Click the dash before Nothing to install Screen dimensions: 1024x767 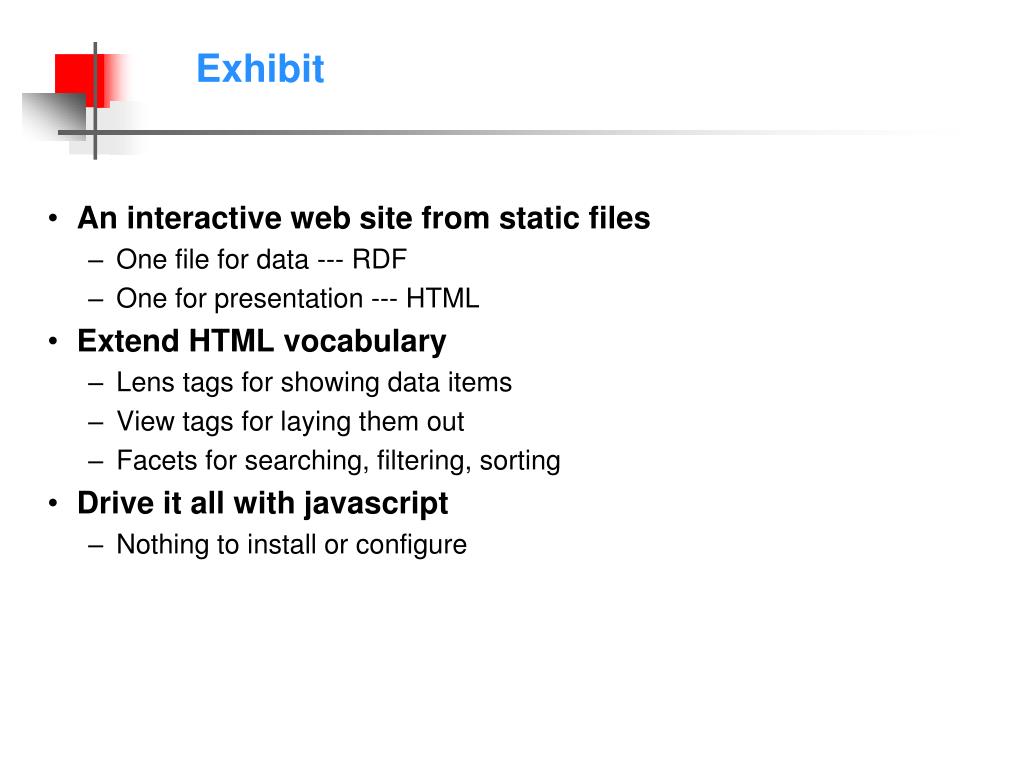point(96,546)
